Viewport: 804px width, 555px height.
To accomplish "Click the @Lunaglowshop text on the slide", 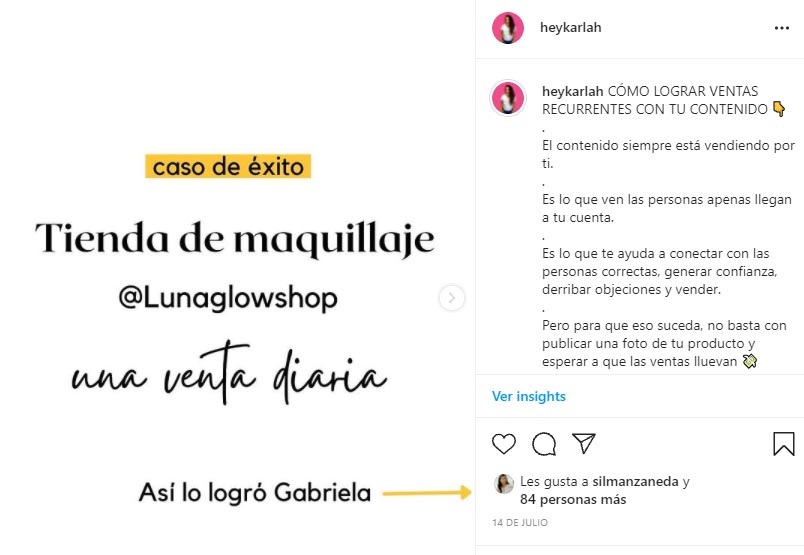I will point(228,299).
